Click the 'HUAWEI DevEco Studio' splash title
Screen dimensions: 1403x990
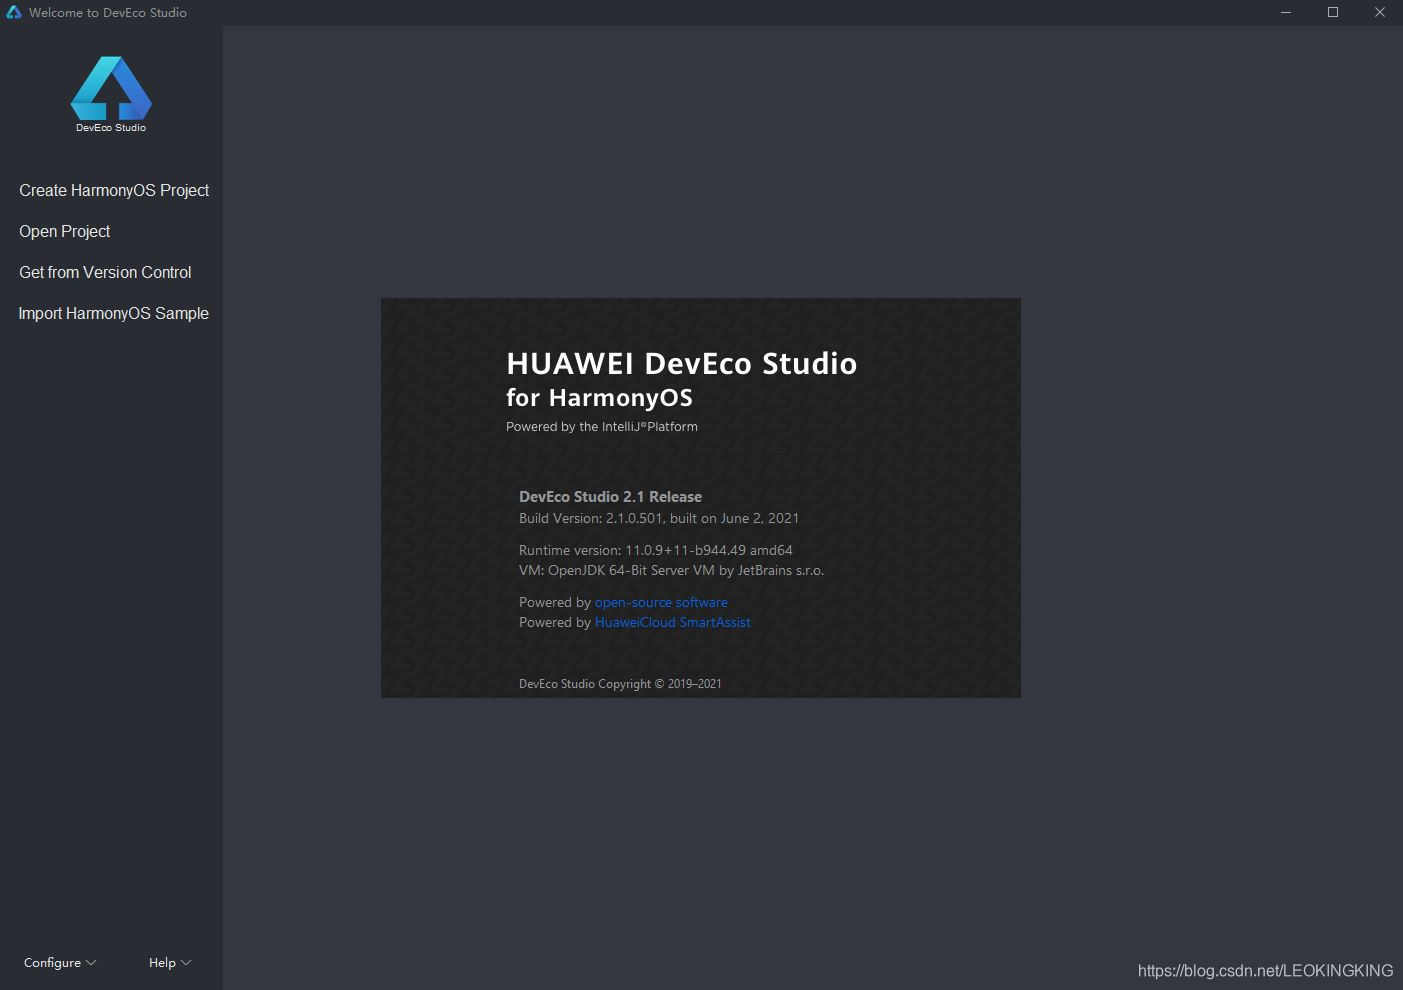click(682, 363)
